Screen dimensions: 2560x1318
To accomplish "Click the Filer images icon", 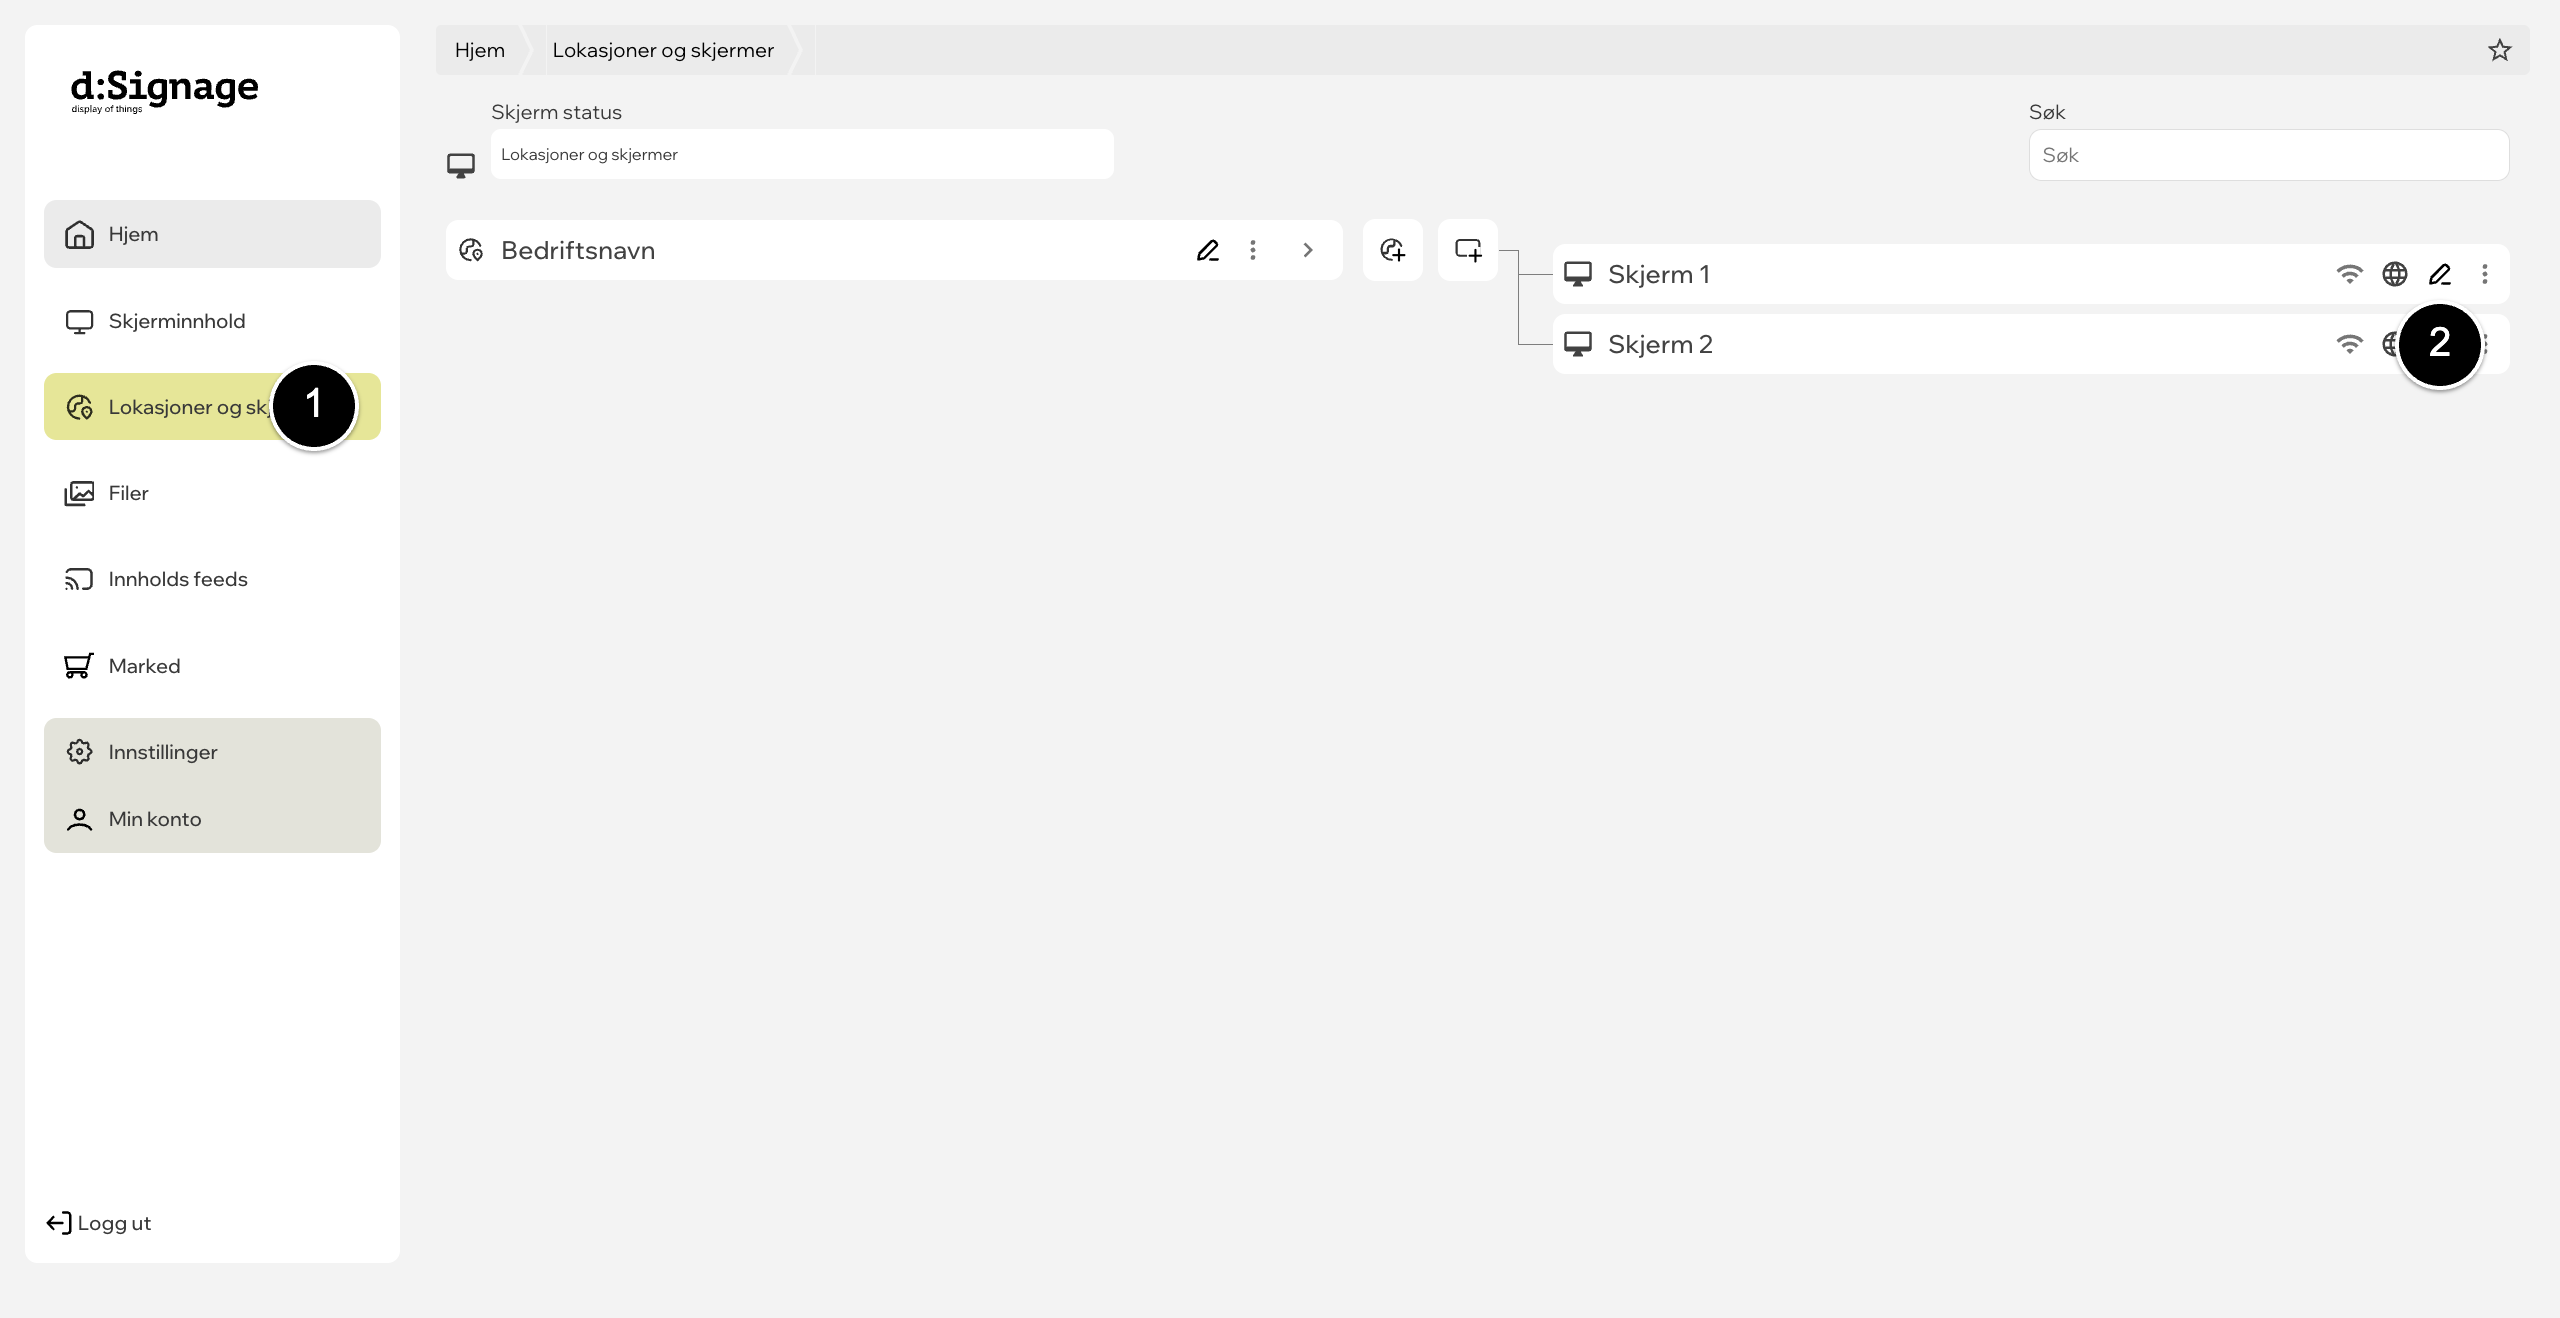I will tap(79, 493).
